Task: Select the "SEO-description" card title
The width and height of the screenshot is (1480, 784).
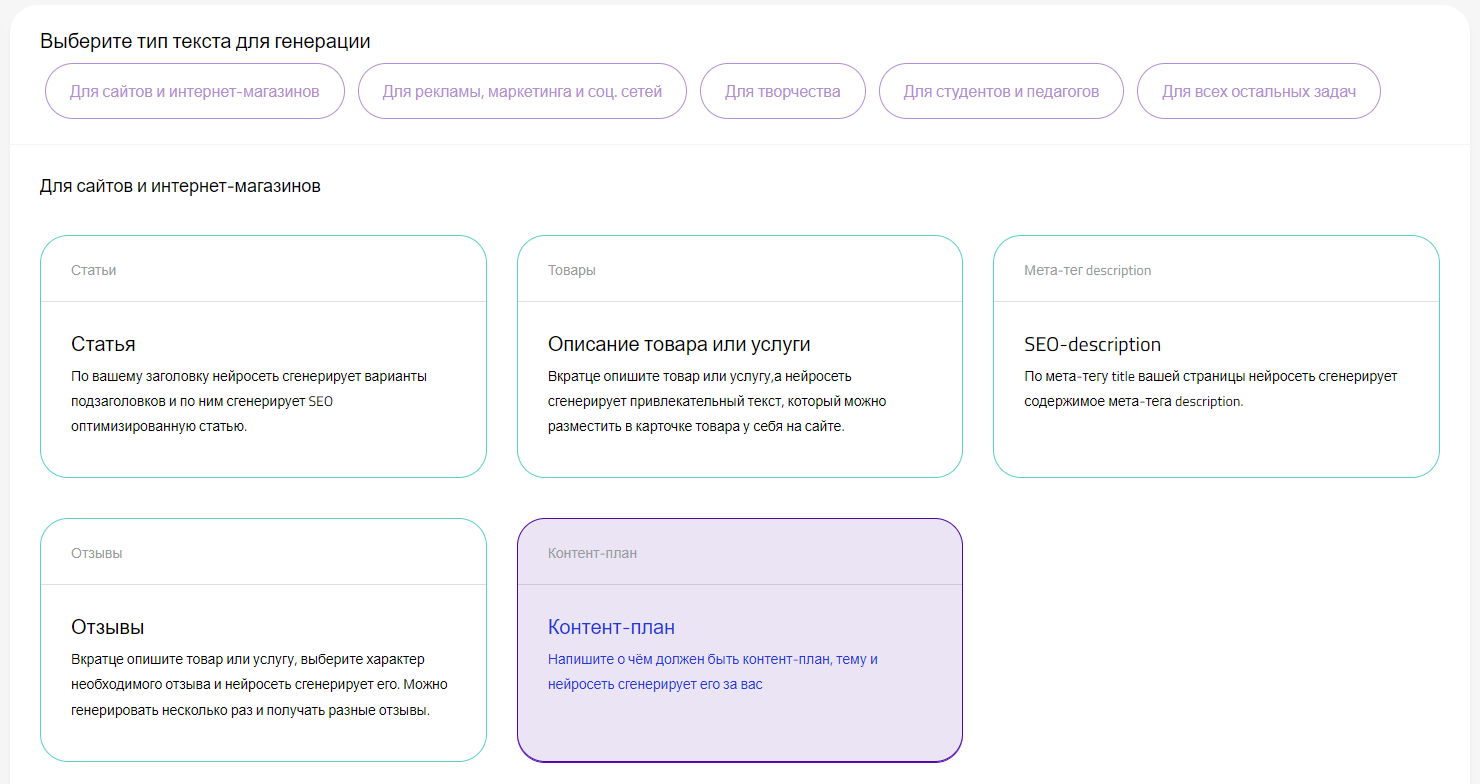Action: [1092, 344]
